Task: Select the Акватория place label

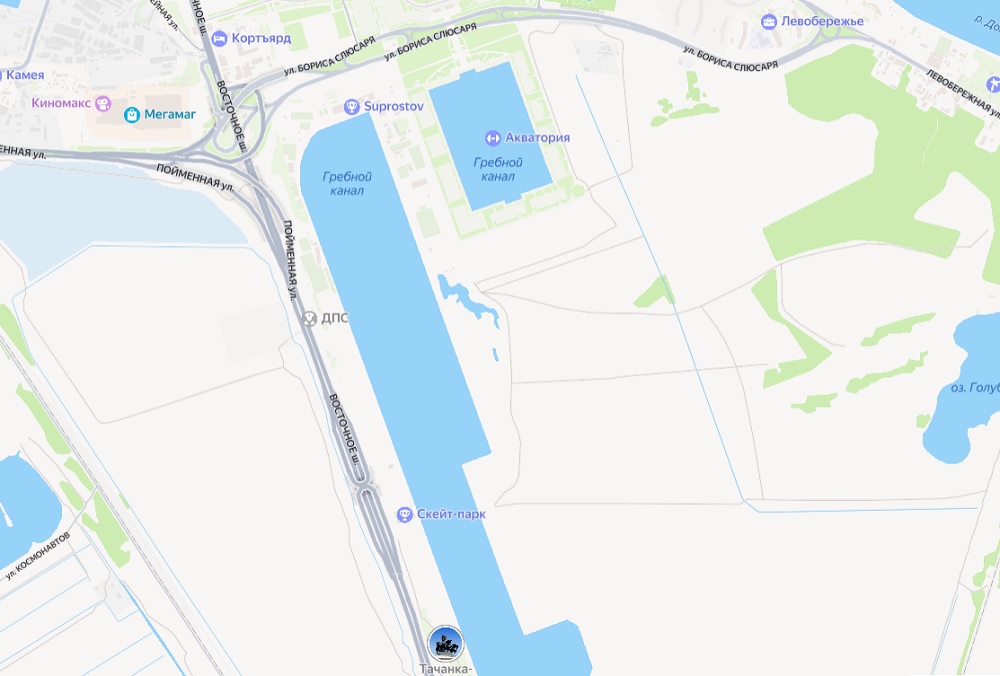Action: point(537,137)
